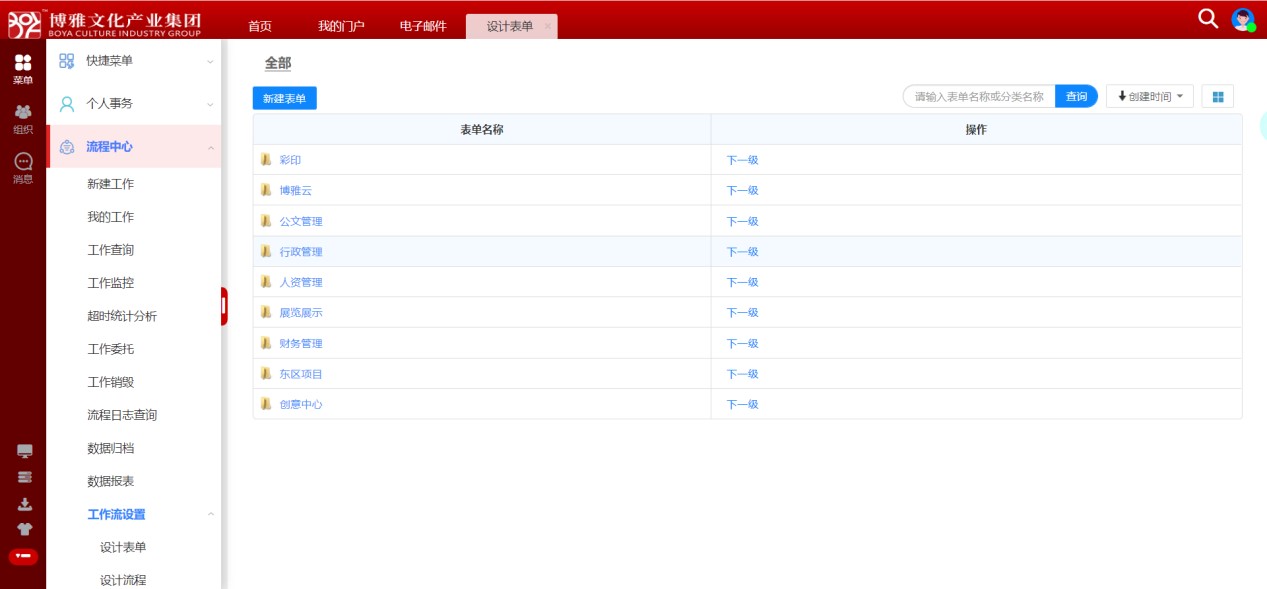This screenshot has height=589, width=1267.
Task: Click 下一级 for 博雅云 row
Action: [742, 191]
